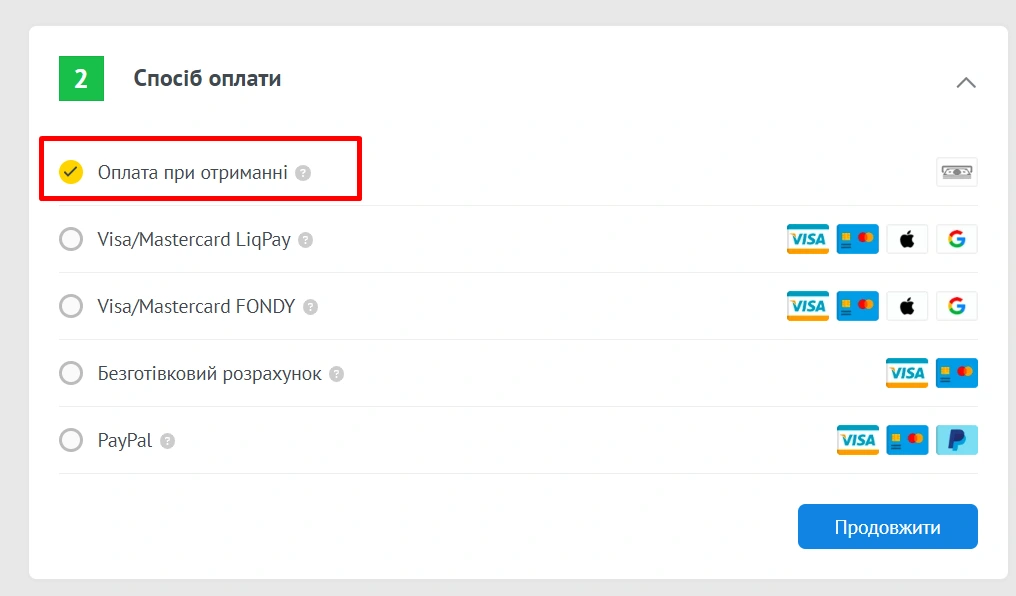
Task: Click the cash banknote icon
Action: [x=957, y=172]
